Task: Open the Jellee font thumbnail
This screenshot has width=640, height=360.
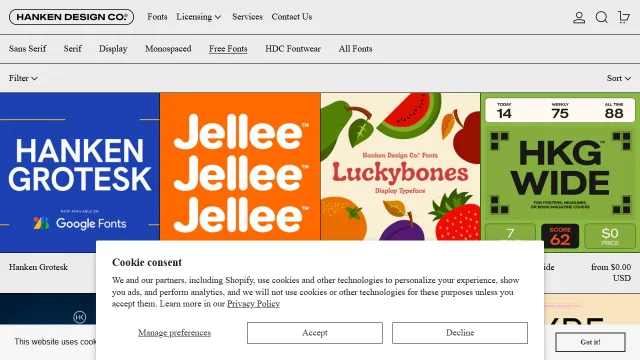Action: pos(240,167)
